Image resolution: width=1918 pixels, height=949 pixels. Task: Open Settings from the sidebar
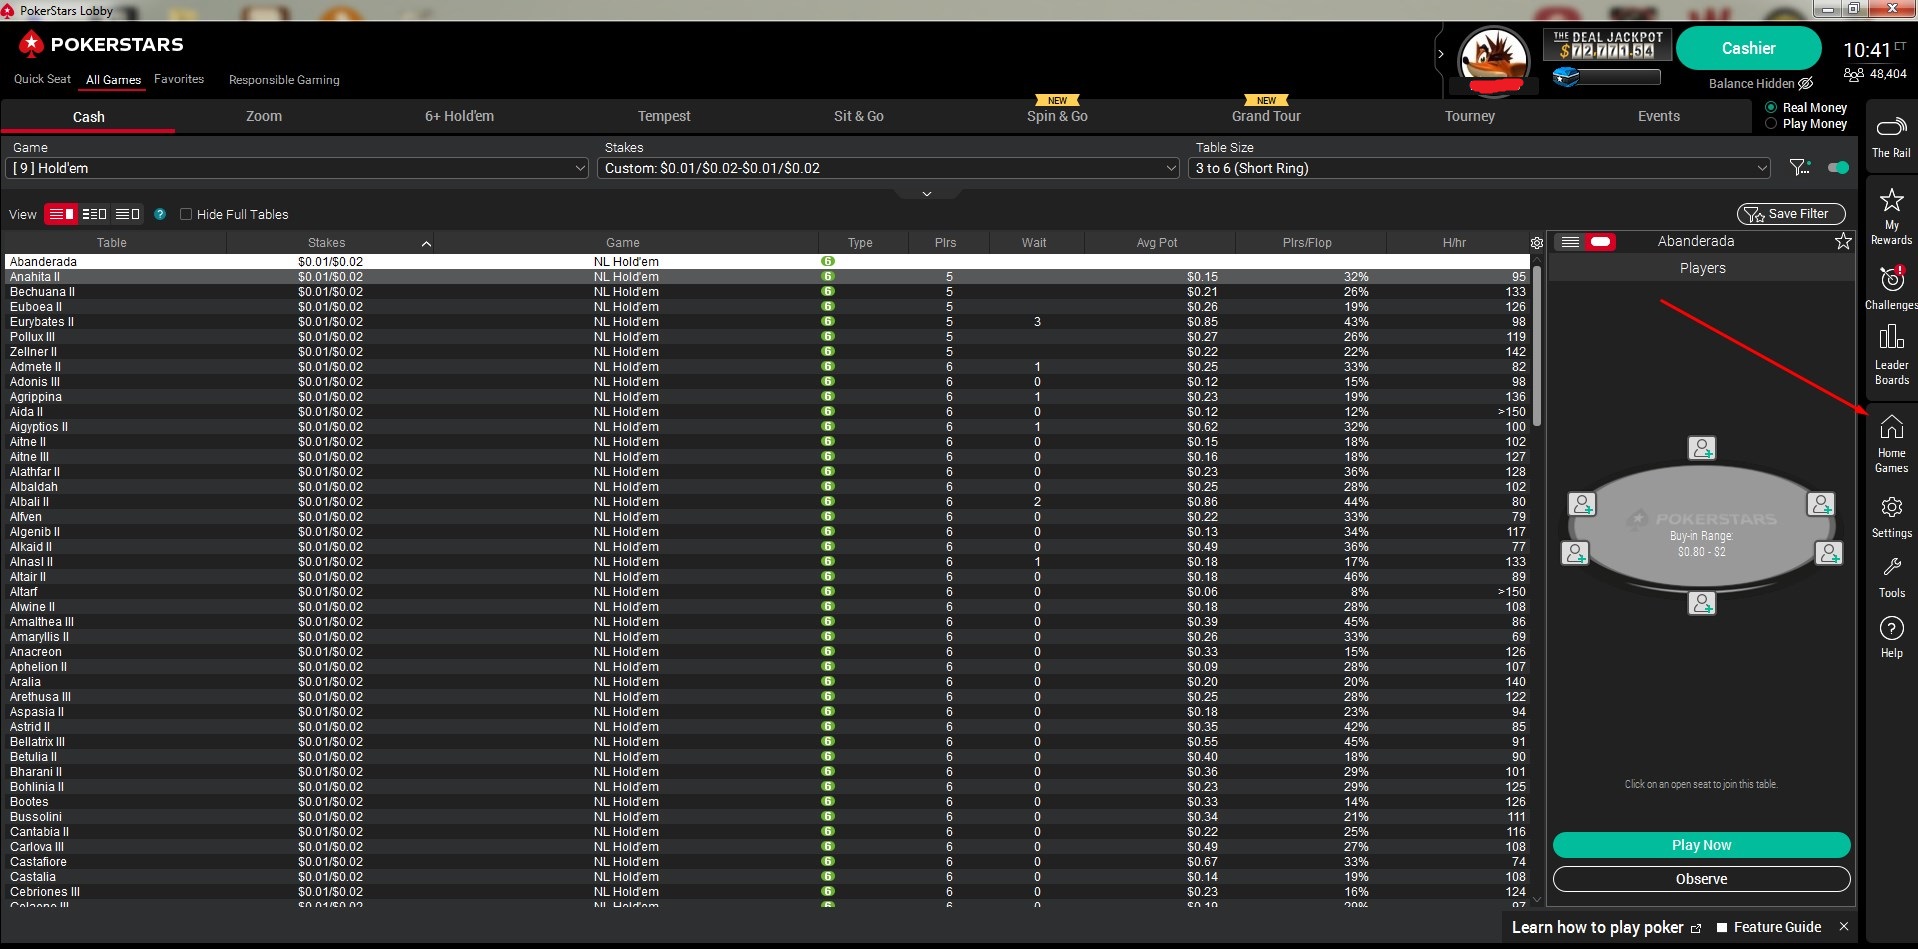1890,515
